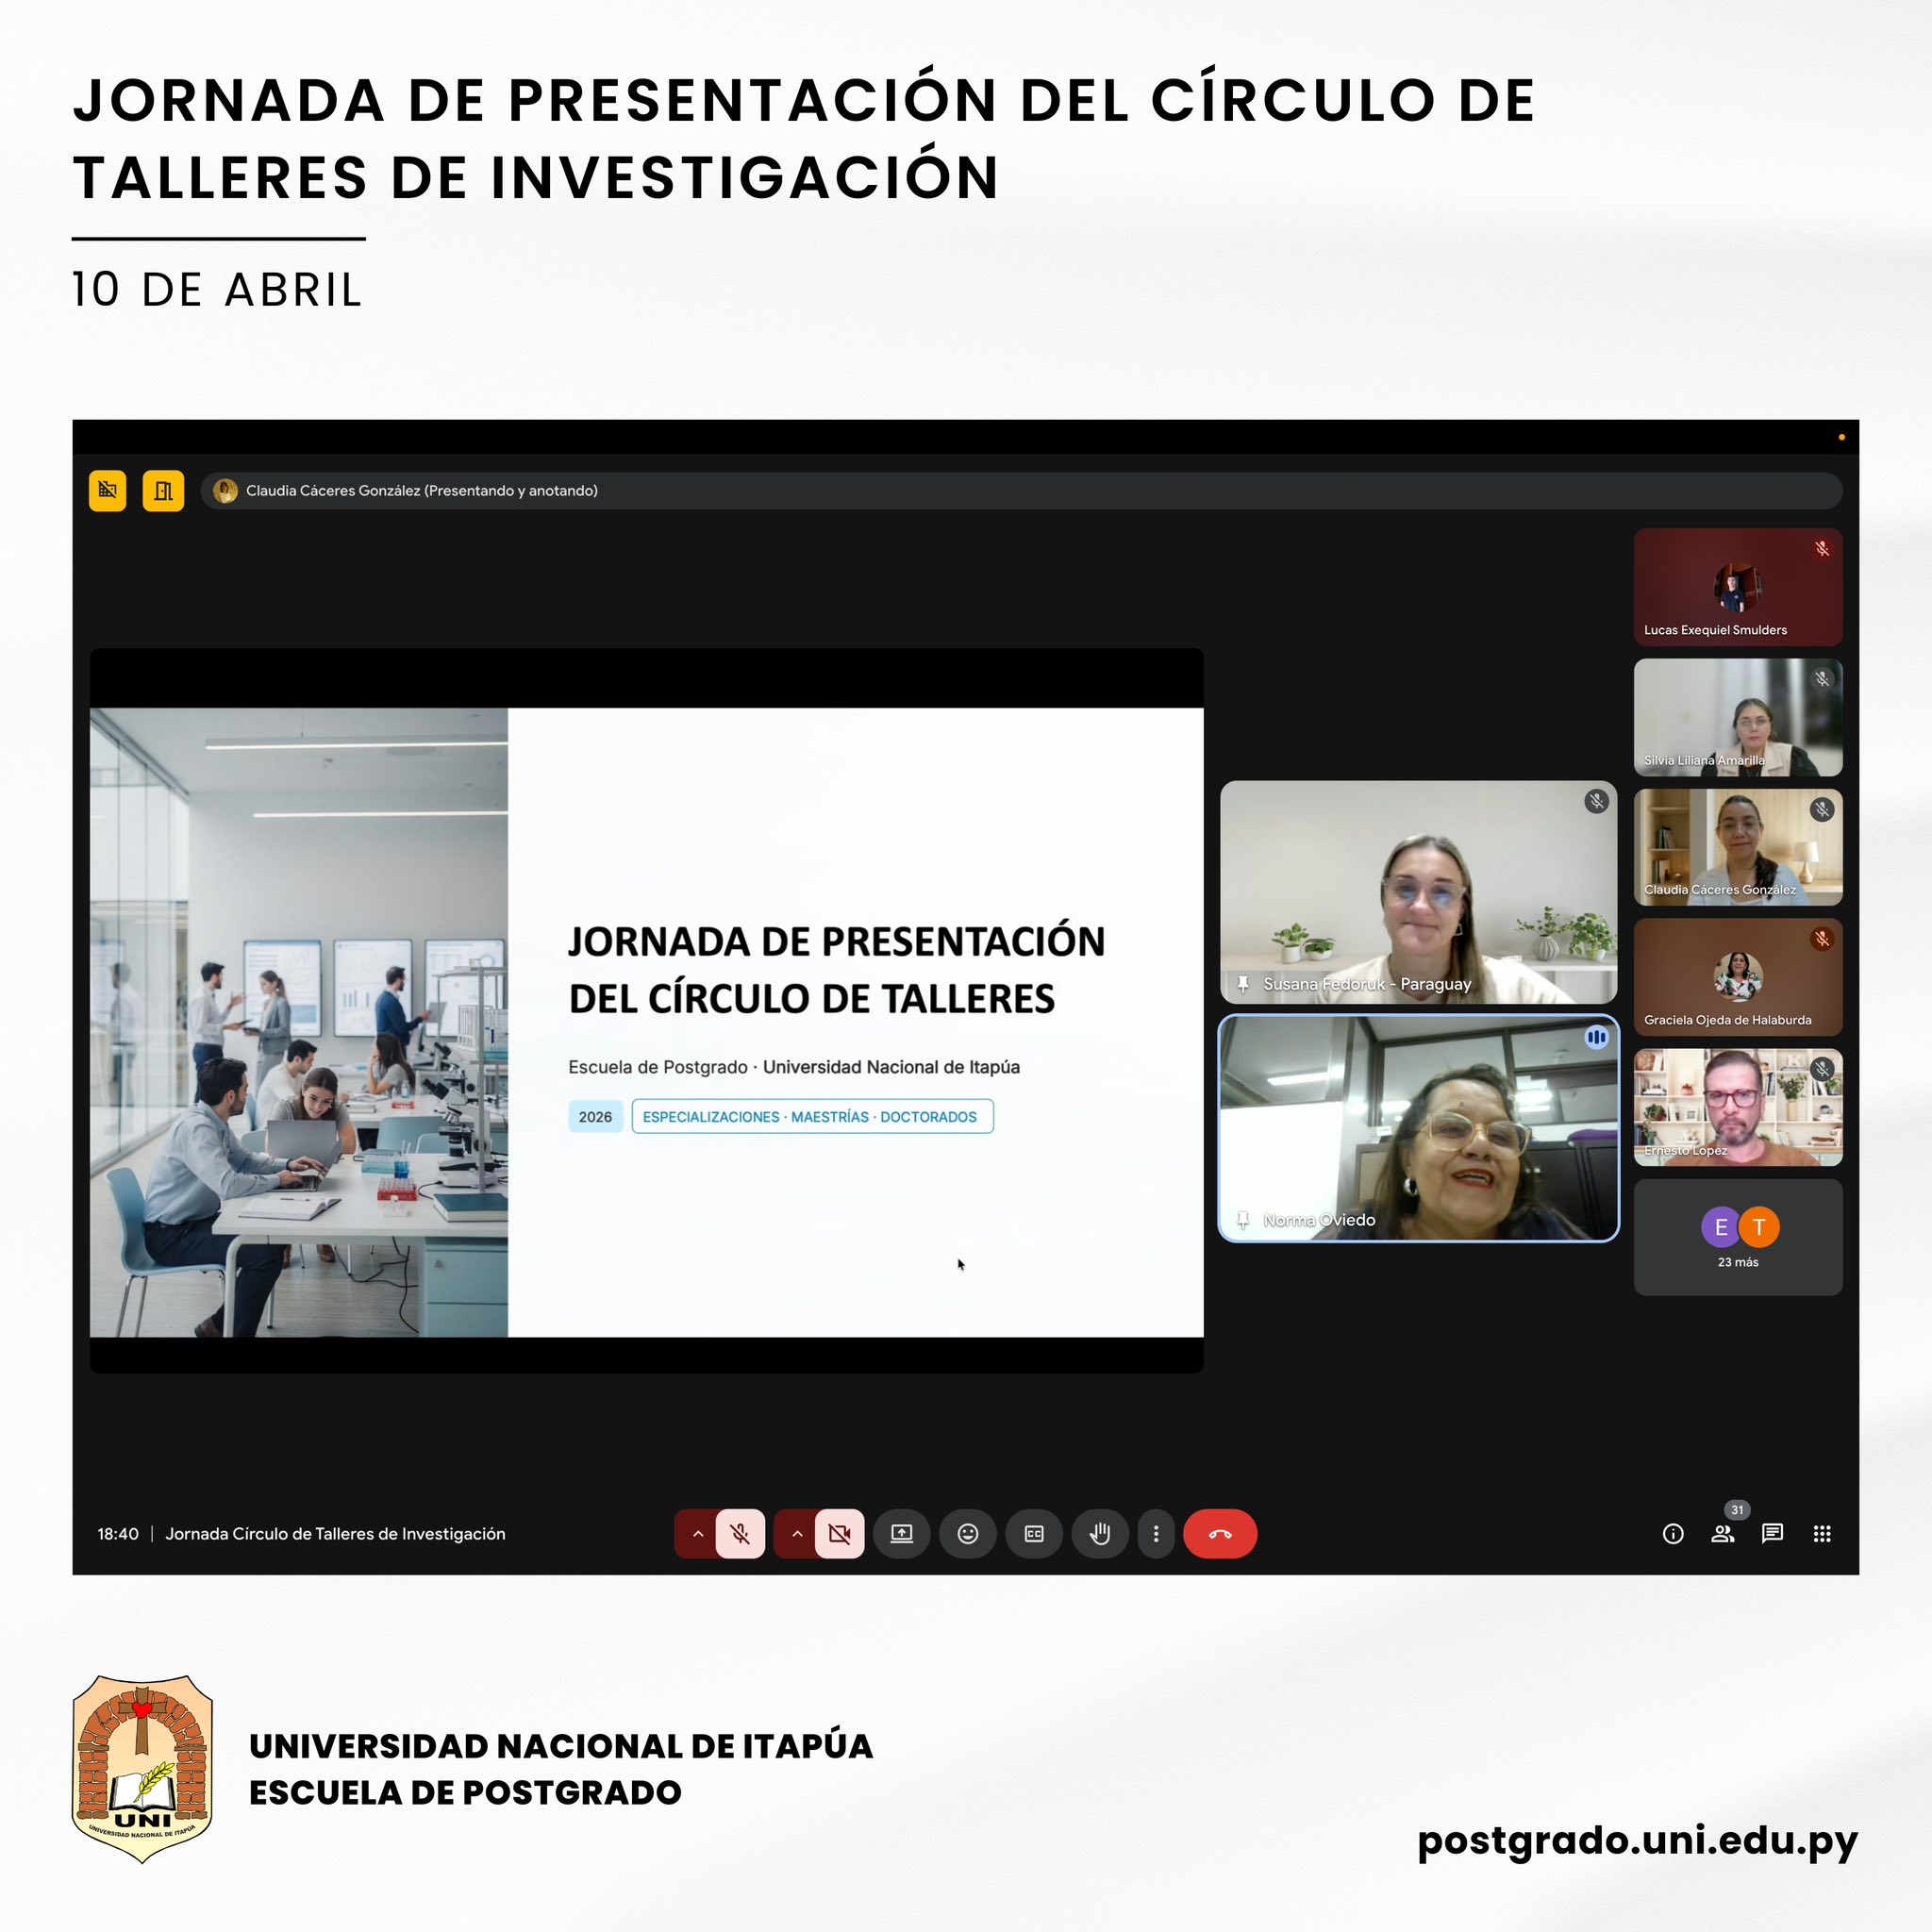Toggle the disabled camera button
Image resolution: width=1932 pixels, height=1932 pixels.
[839, 1533]
